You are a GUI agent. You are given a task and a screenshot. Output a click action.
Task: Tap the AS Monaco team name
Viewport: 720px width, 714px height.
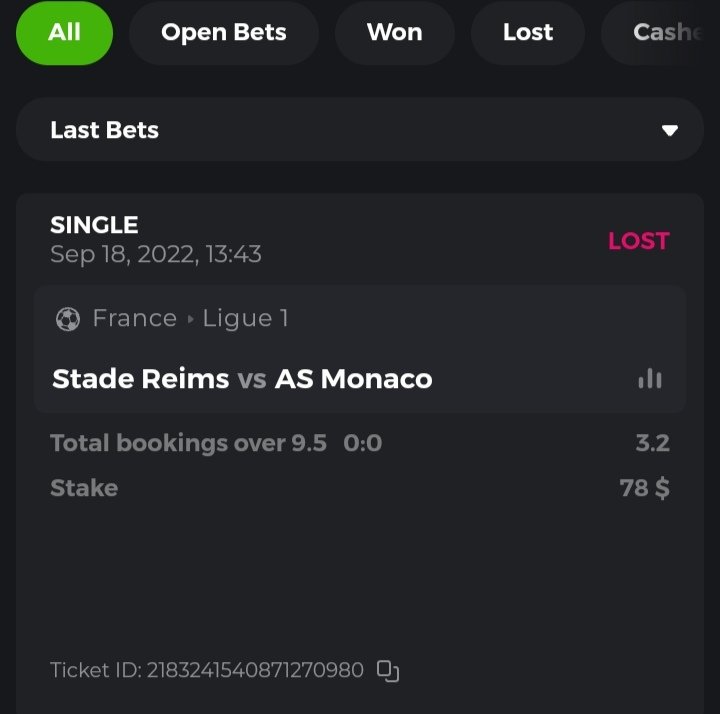click(353, 379)
